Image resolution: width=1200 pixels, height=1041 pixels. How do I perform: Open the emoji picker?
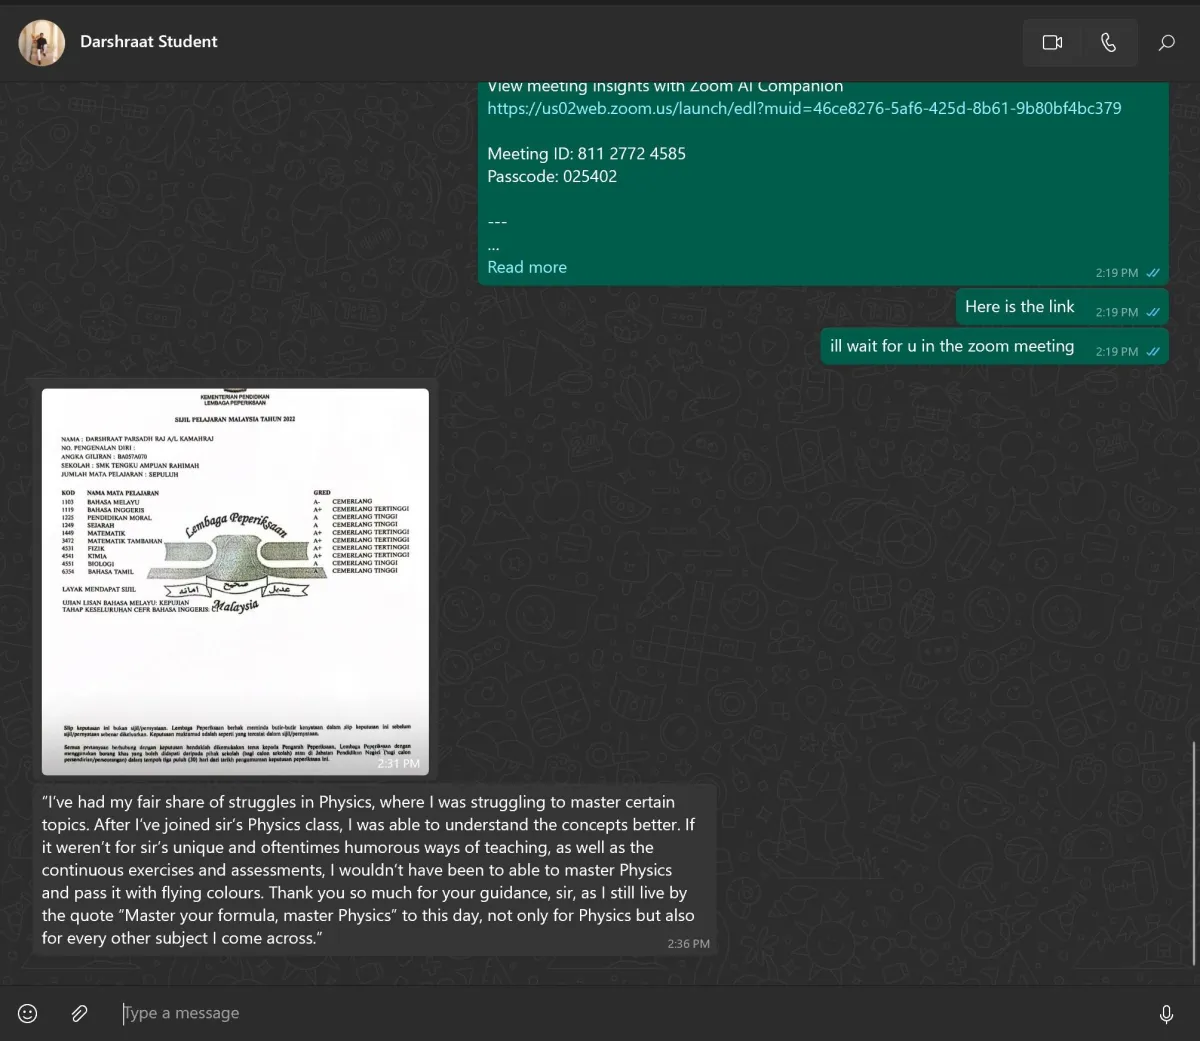(28, 1013)
